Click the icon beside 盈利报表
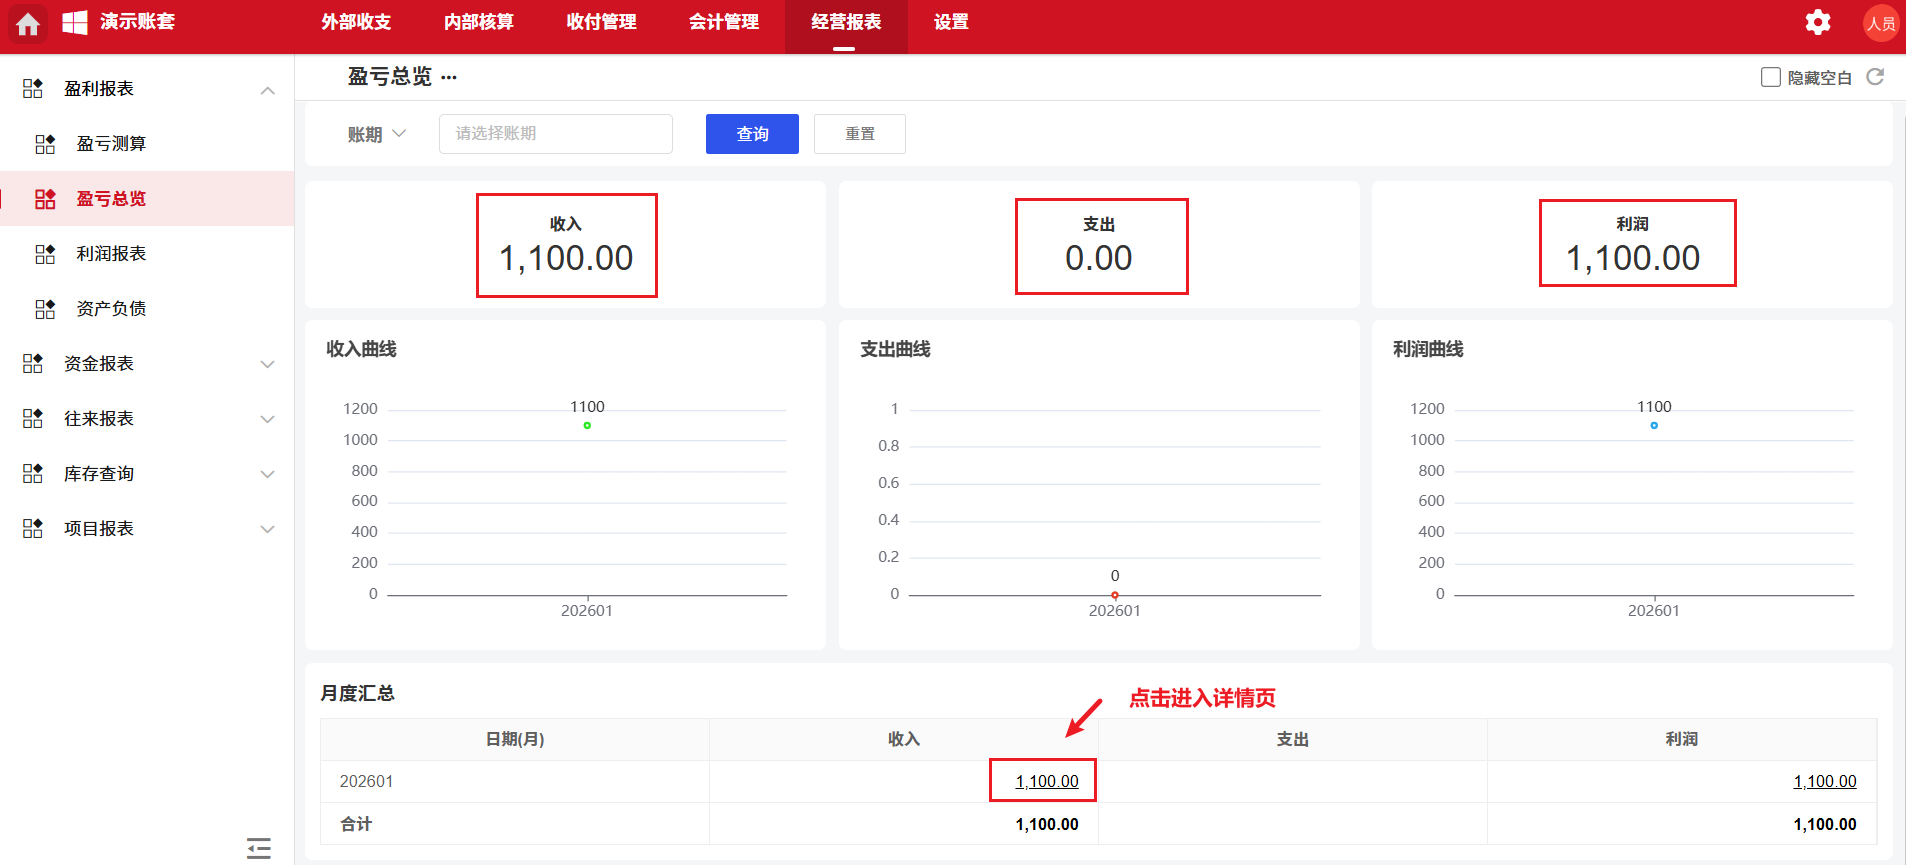 point(33,88)
